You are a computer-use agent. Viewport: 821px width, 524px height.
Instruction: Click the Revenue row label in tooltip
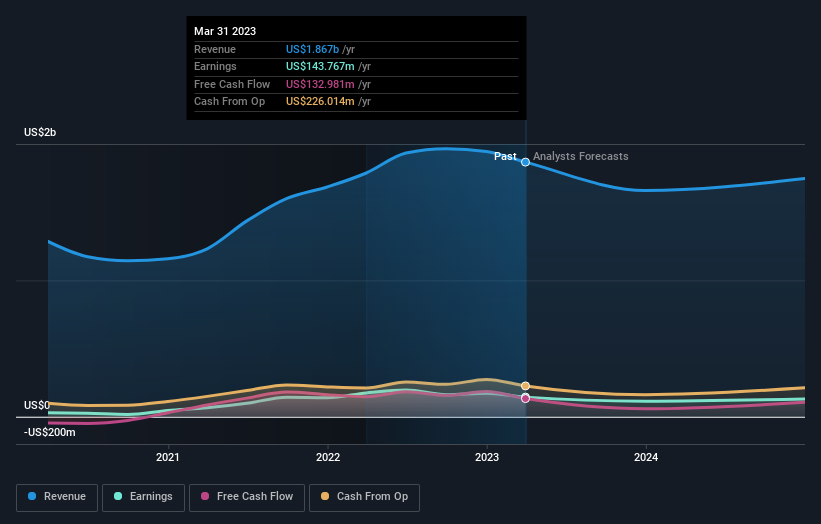215,49
